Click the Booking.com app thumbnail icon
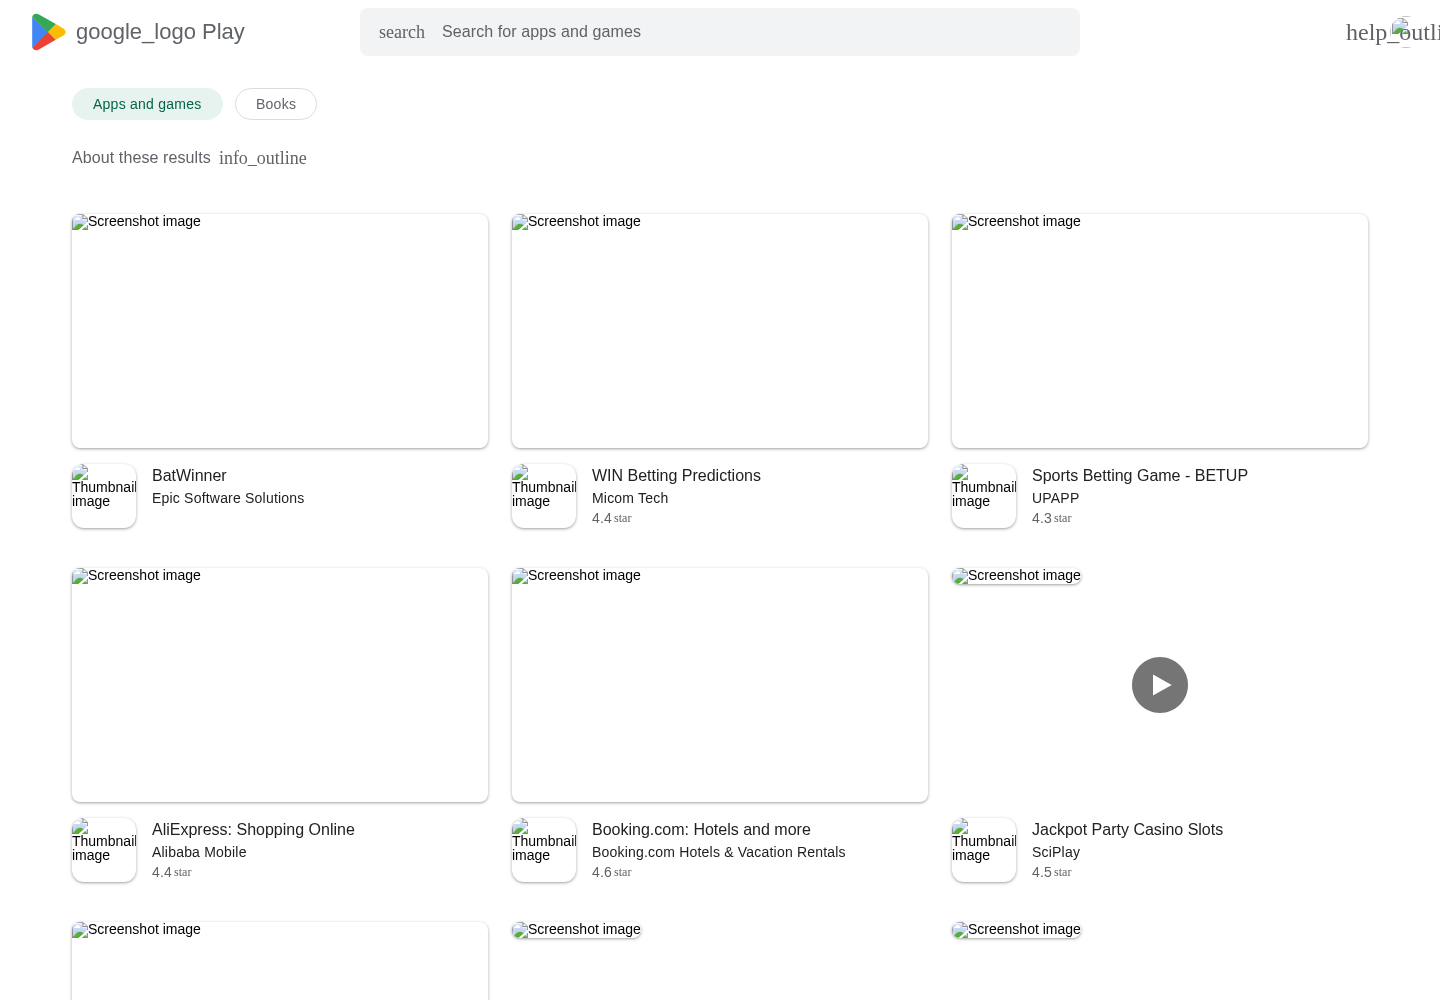The height and width of the screenshot is (1000, 1440). click(544, 850)
